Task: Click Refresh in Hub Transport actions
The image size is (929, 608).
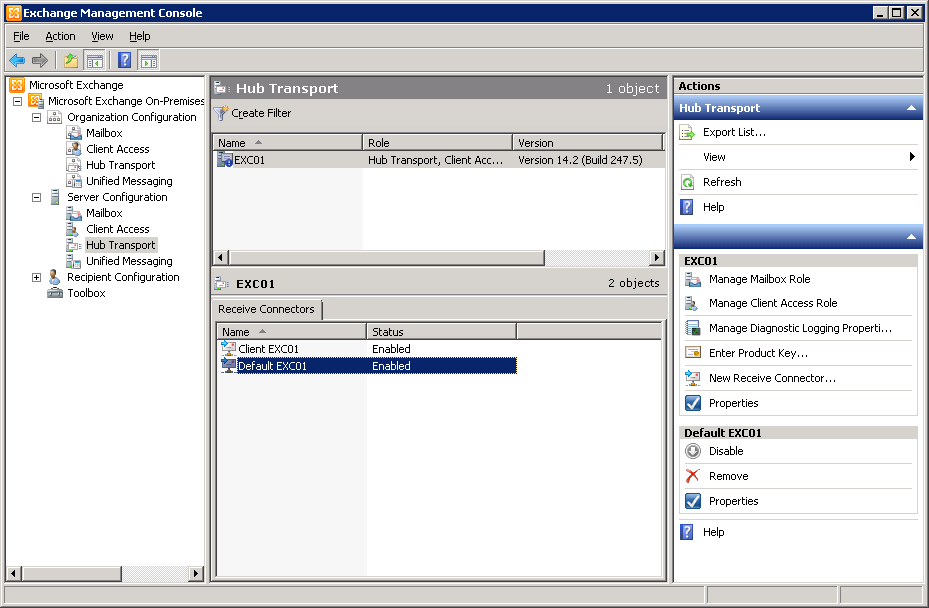Action: point(722,182)
